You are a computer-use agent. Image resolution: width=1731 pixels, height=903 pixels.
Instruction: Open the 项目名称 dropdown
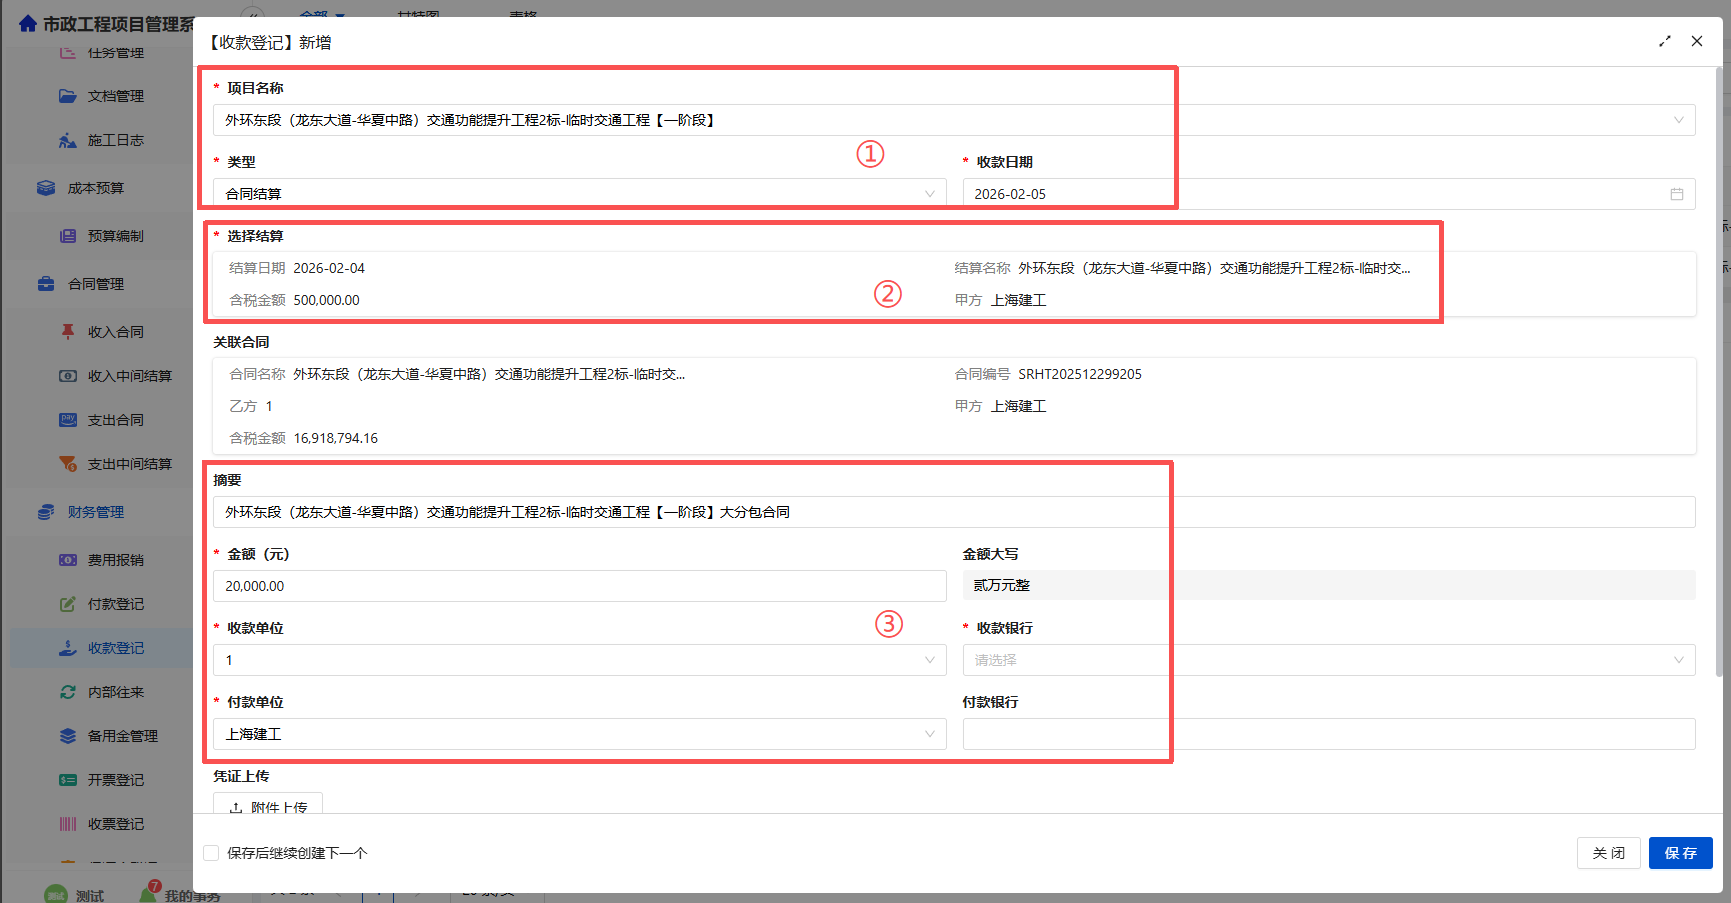click(953, 120)
